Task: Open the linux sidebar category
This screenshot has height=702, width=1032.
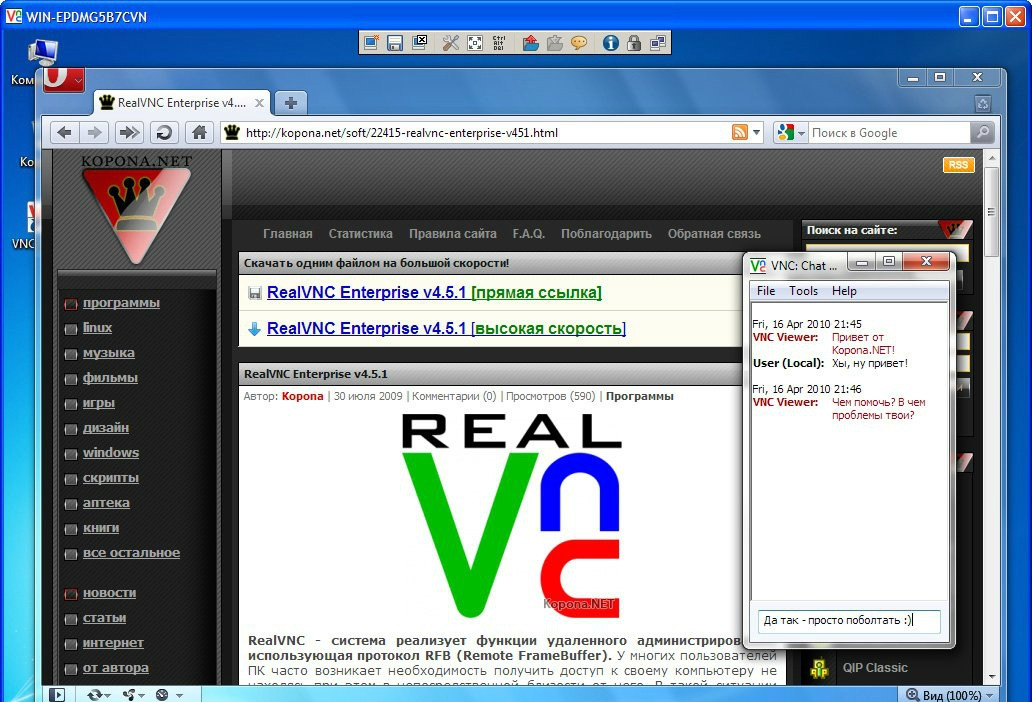Action: pyautogui.click(x=97, y=328)
